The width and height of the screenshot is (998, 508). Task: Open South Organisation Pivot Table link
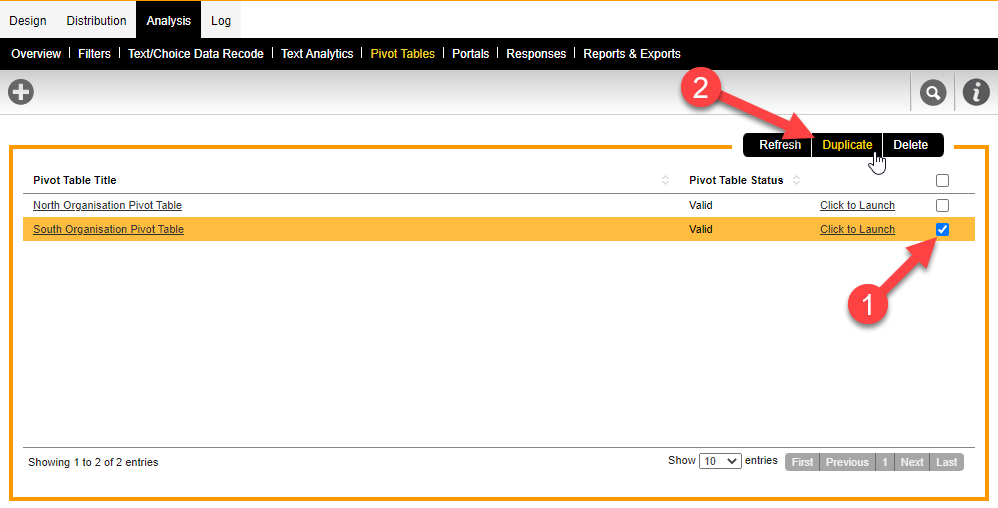(108, 229)
